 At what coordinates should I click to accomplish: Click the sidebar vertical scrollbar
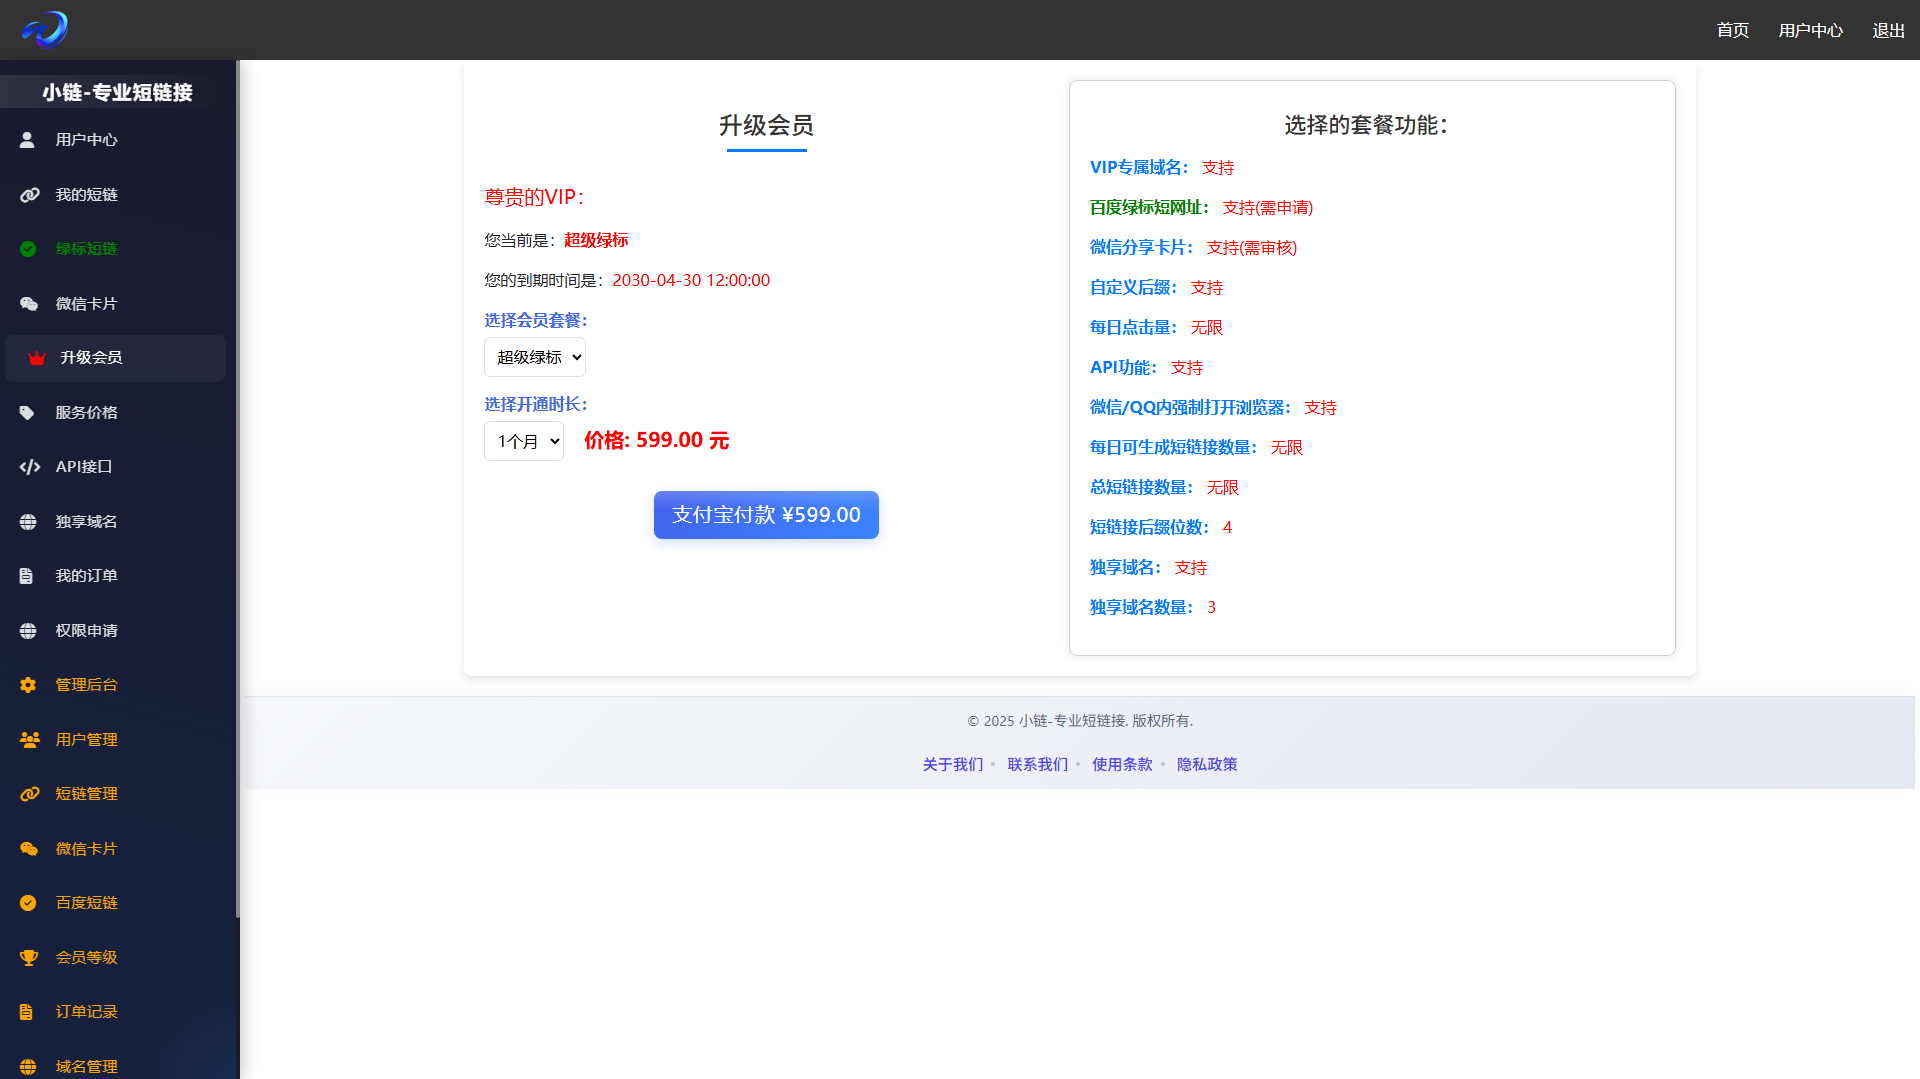[x=238, y=490]
